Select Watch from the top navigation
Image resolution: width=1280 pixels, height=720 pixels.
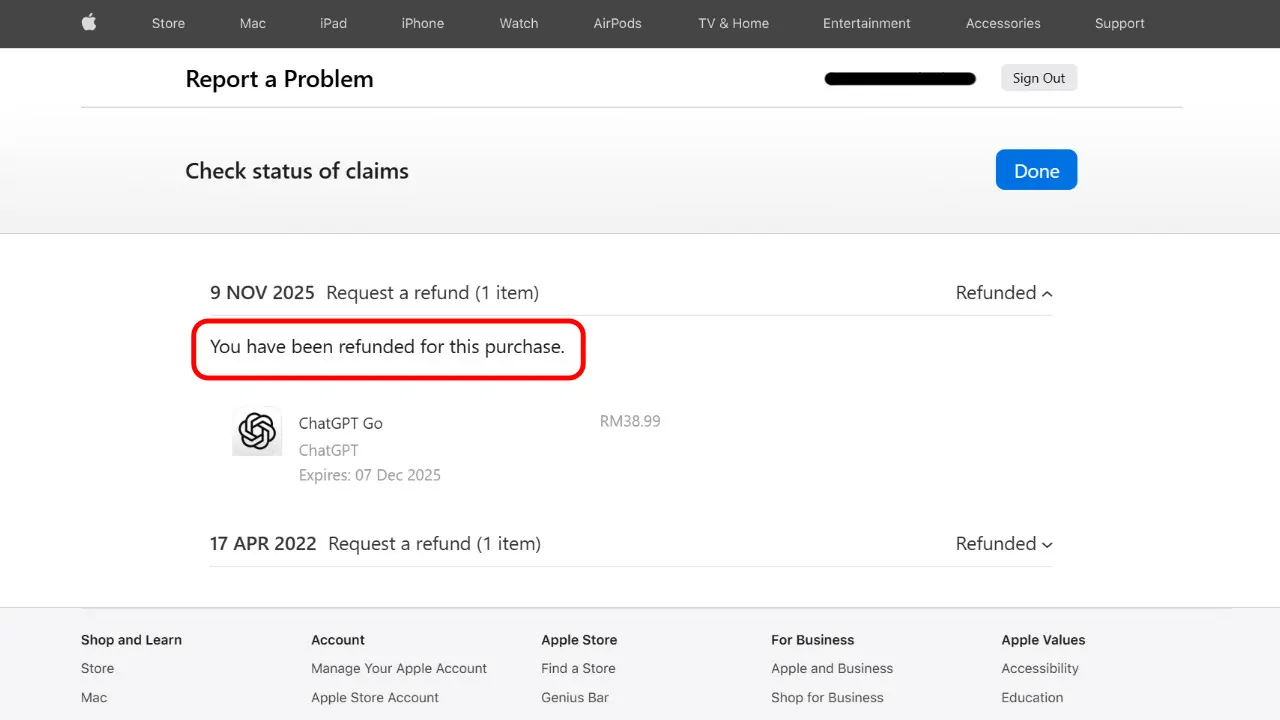518,23
